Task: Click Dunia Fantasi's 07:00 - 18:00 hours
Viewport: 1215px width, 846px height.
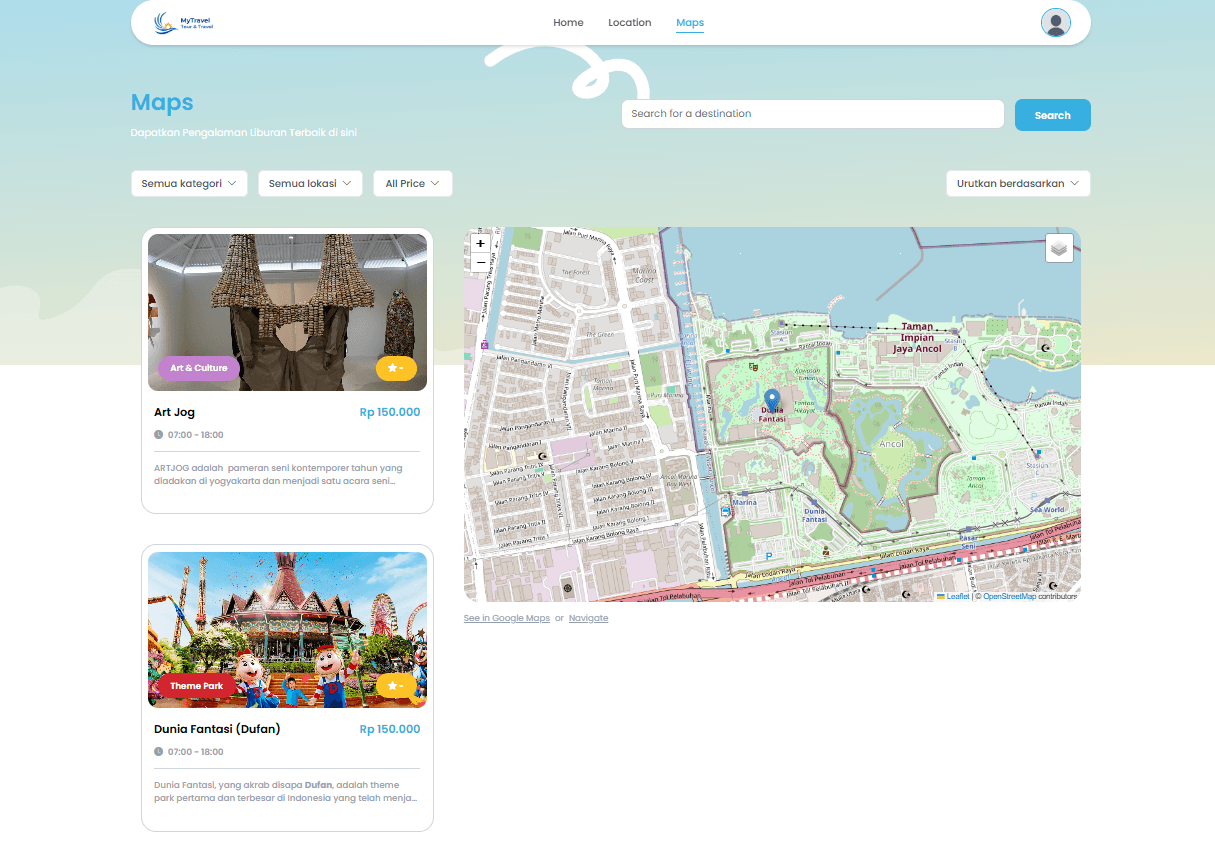Action: [x=196, y=752]
